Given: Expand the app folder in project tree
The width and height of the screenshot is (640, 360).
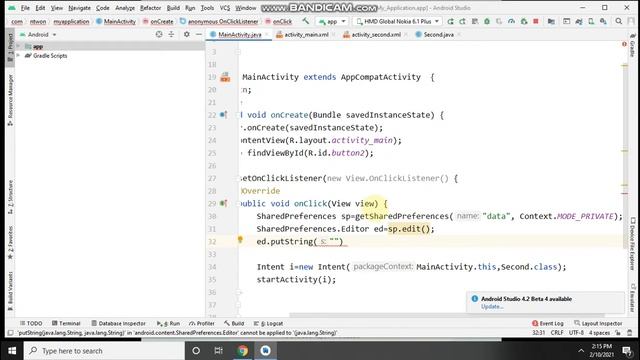Looking at the screenshot, I should [x=18, y=46].
